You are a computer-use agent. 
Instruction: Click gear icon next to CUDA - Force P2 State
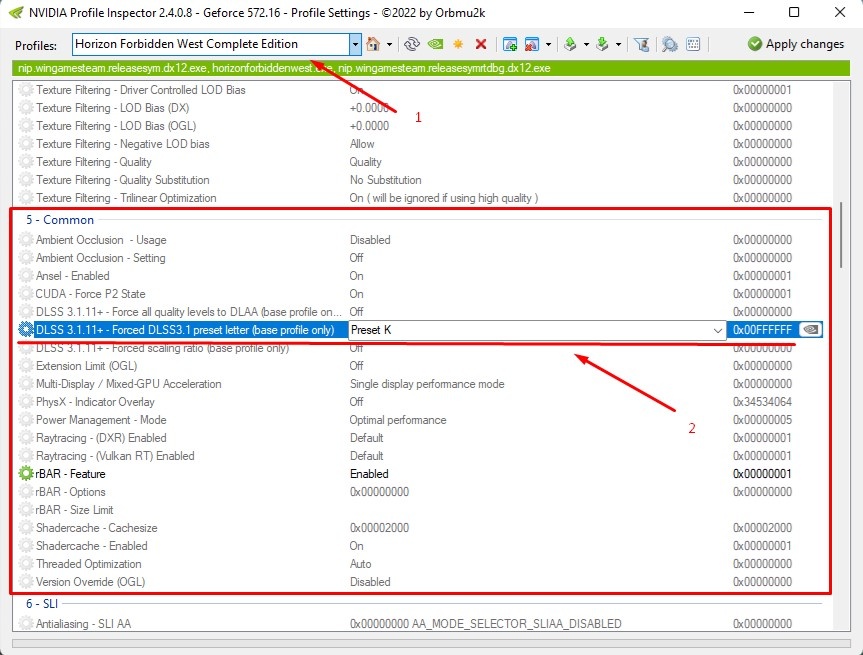click(25, 294)
